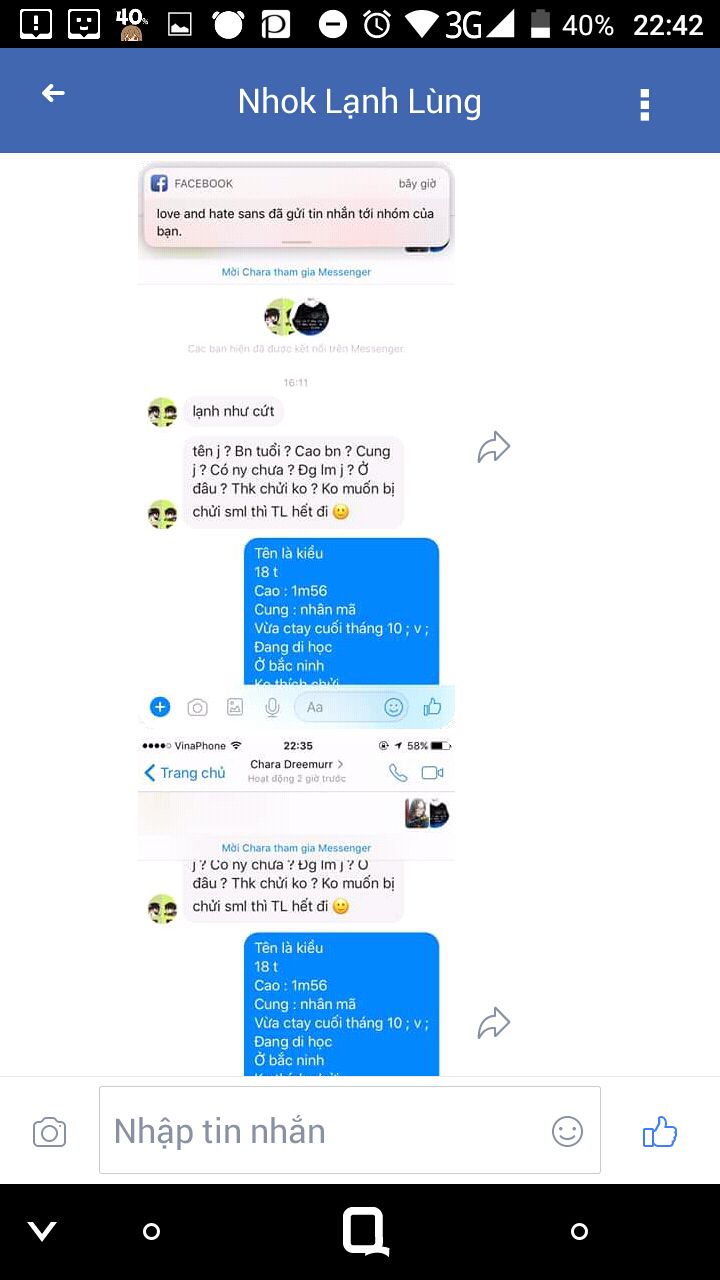Focus the 'Nhập tin nhắn' message field
The image size is (720, 1280).
[350, 1130]
